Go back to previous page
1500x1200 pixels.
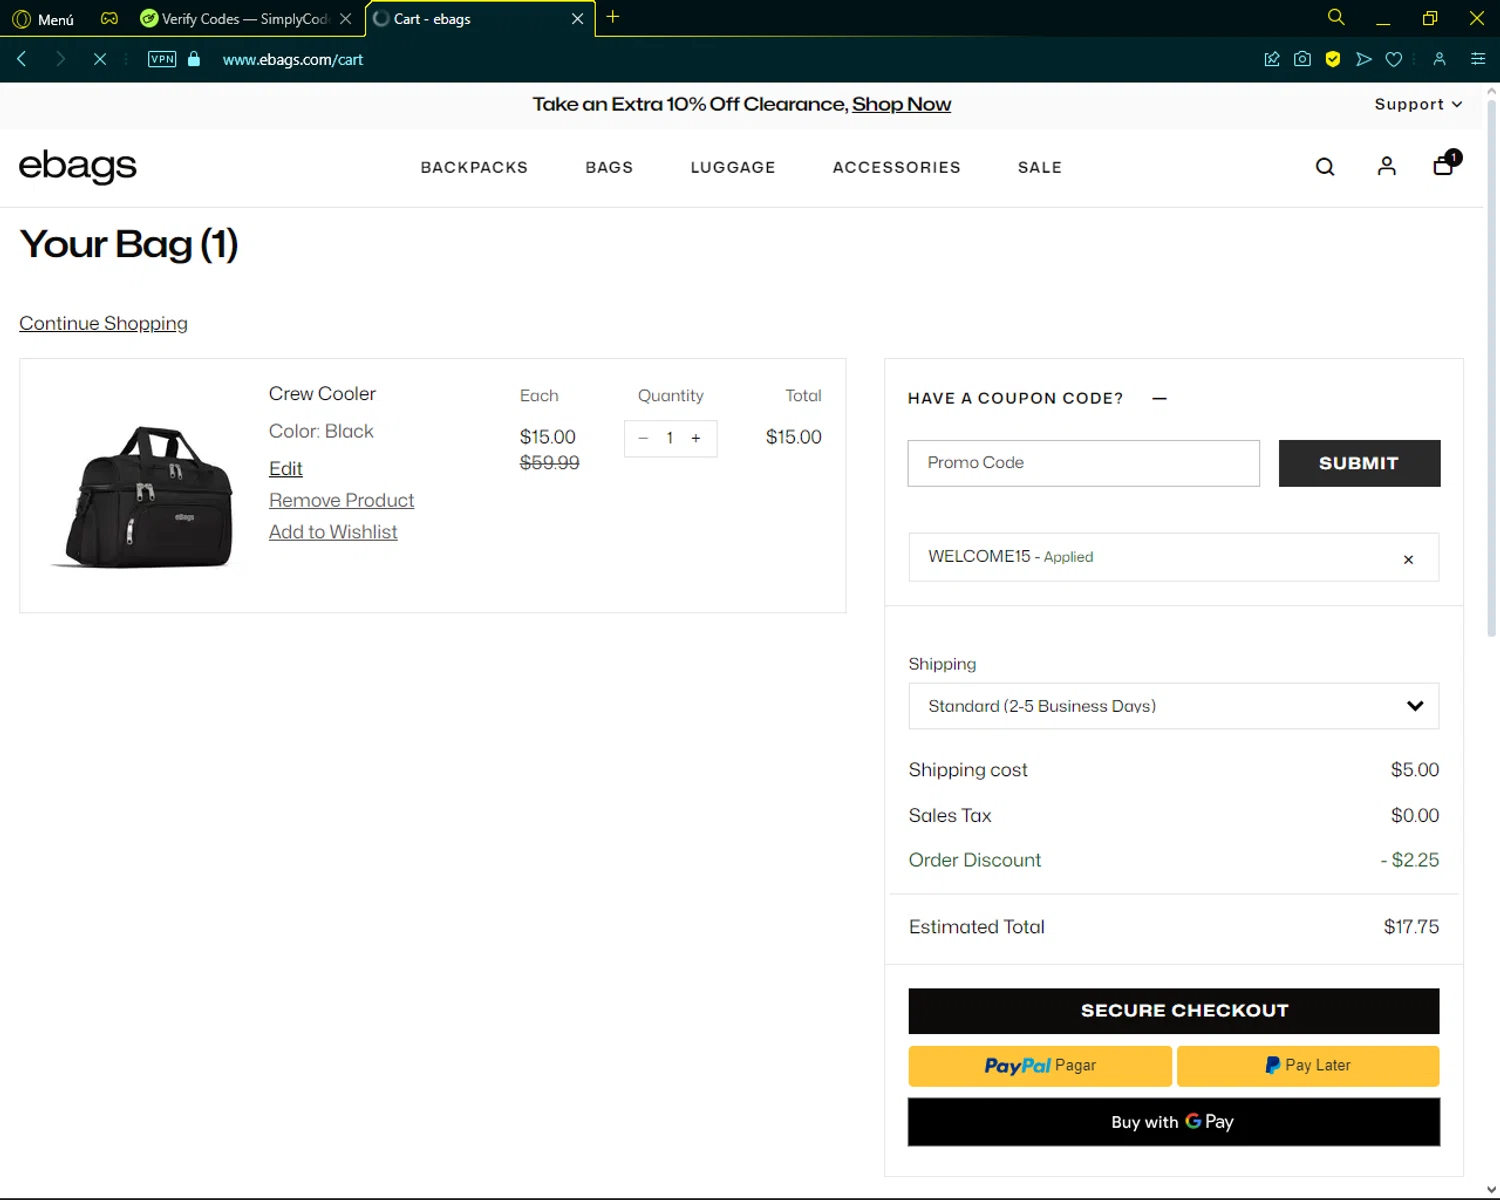(21, 59)
